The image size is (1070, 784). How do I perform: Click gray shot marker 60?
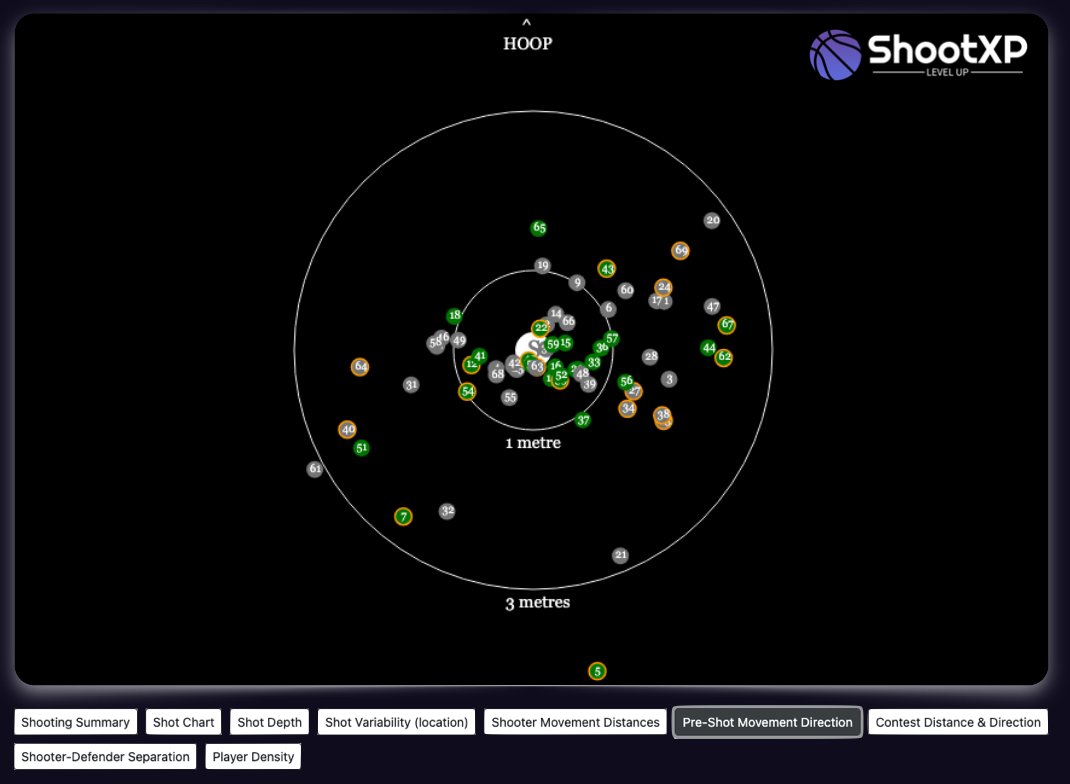pyautogui.click(x=626, y=290)
